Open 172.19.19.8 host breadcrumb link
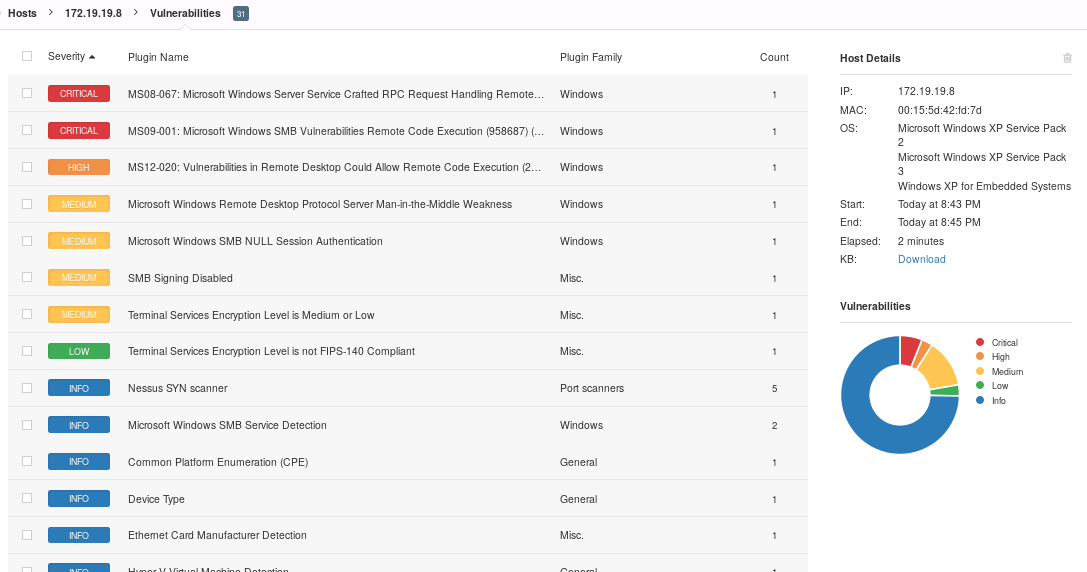This screenshot has height=572, width=1087. [x=93, y=13]
